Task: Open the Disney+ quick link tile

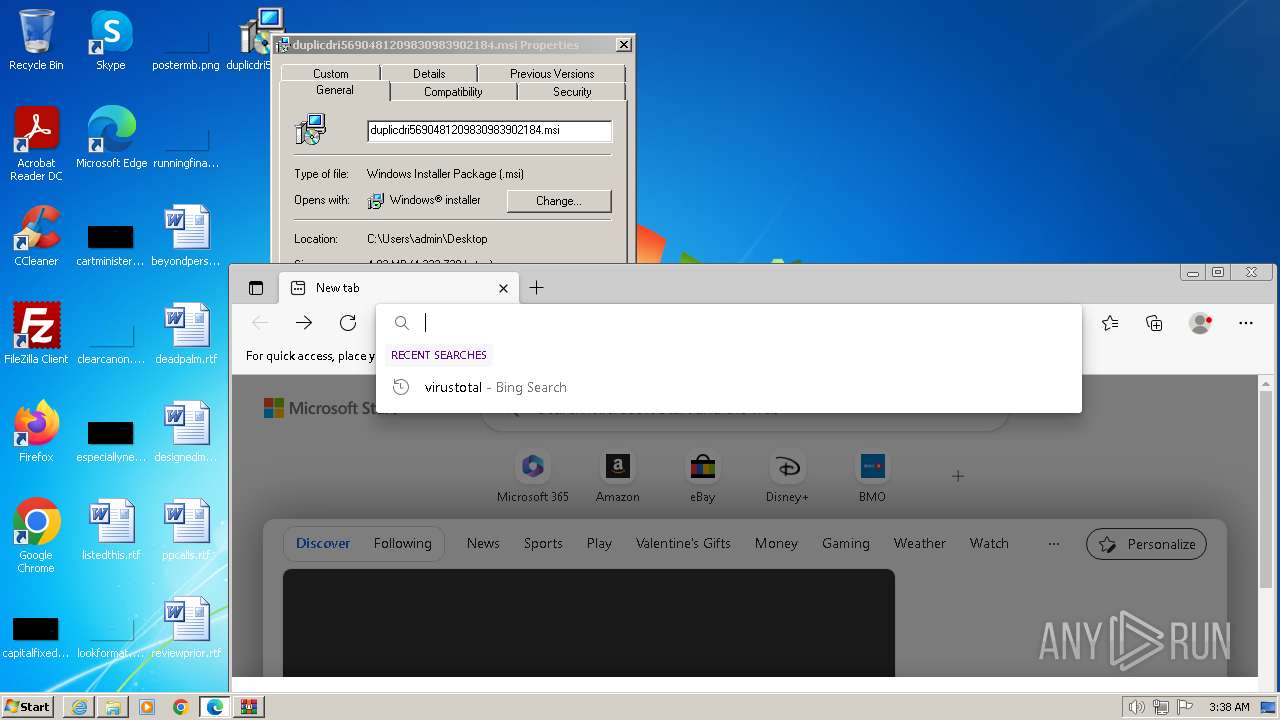Action: pos(788,477)
